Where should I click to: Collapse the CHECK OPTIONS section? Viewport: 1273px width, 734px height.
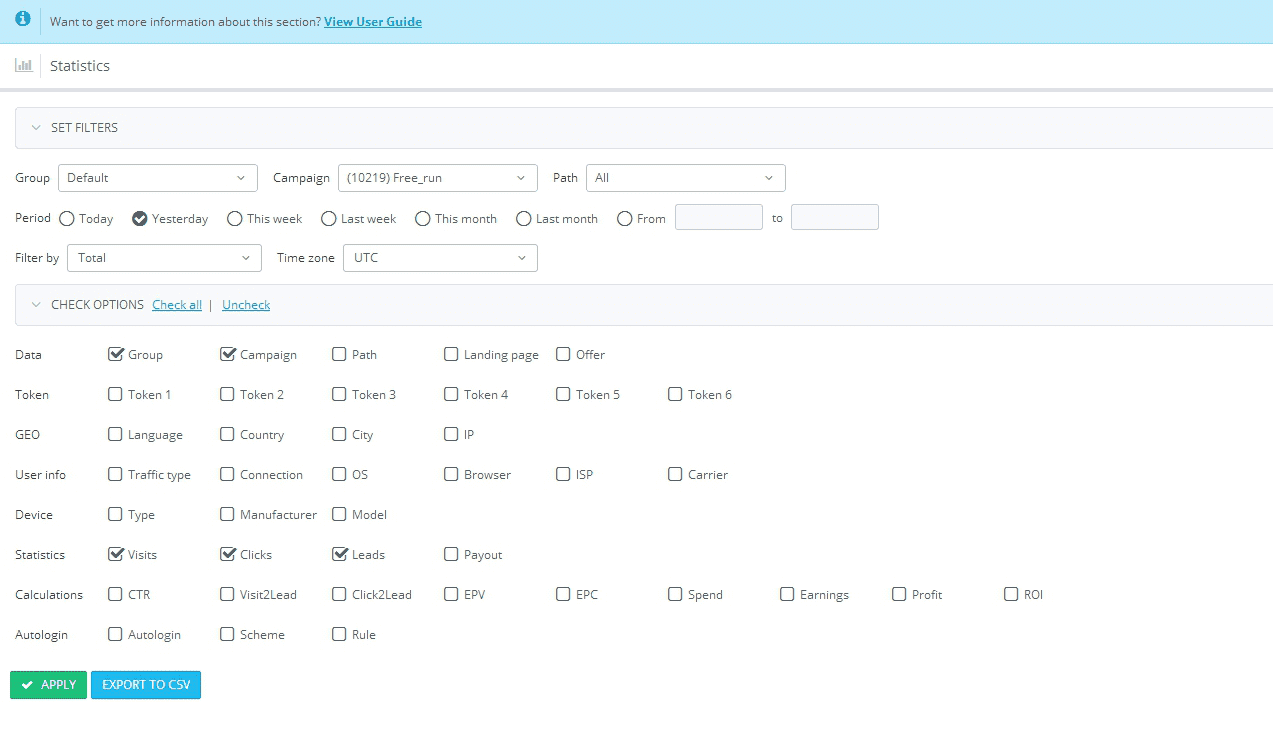36,305
